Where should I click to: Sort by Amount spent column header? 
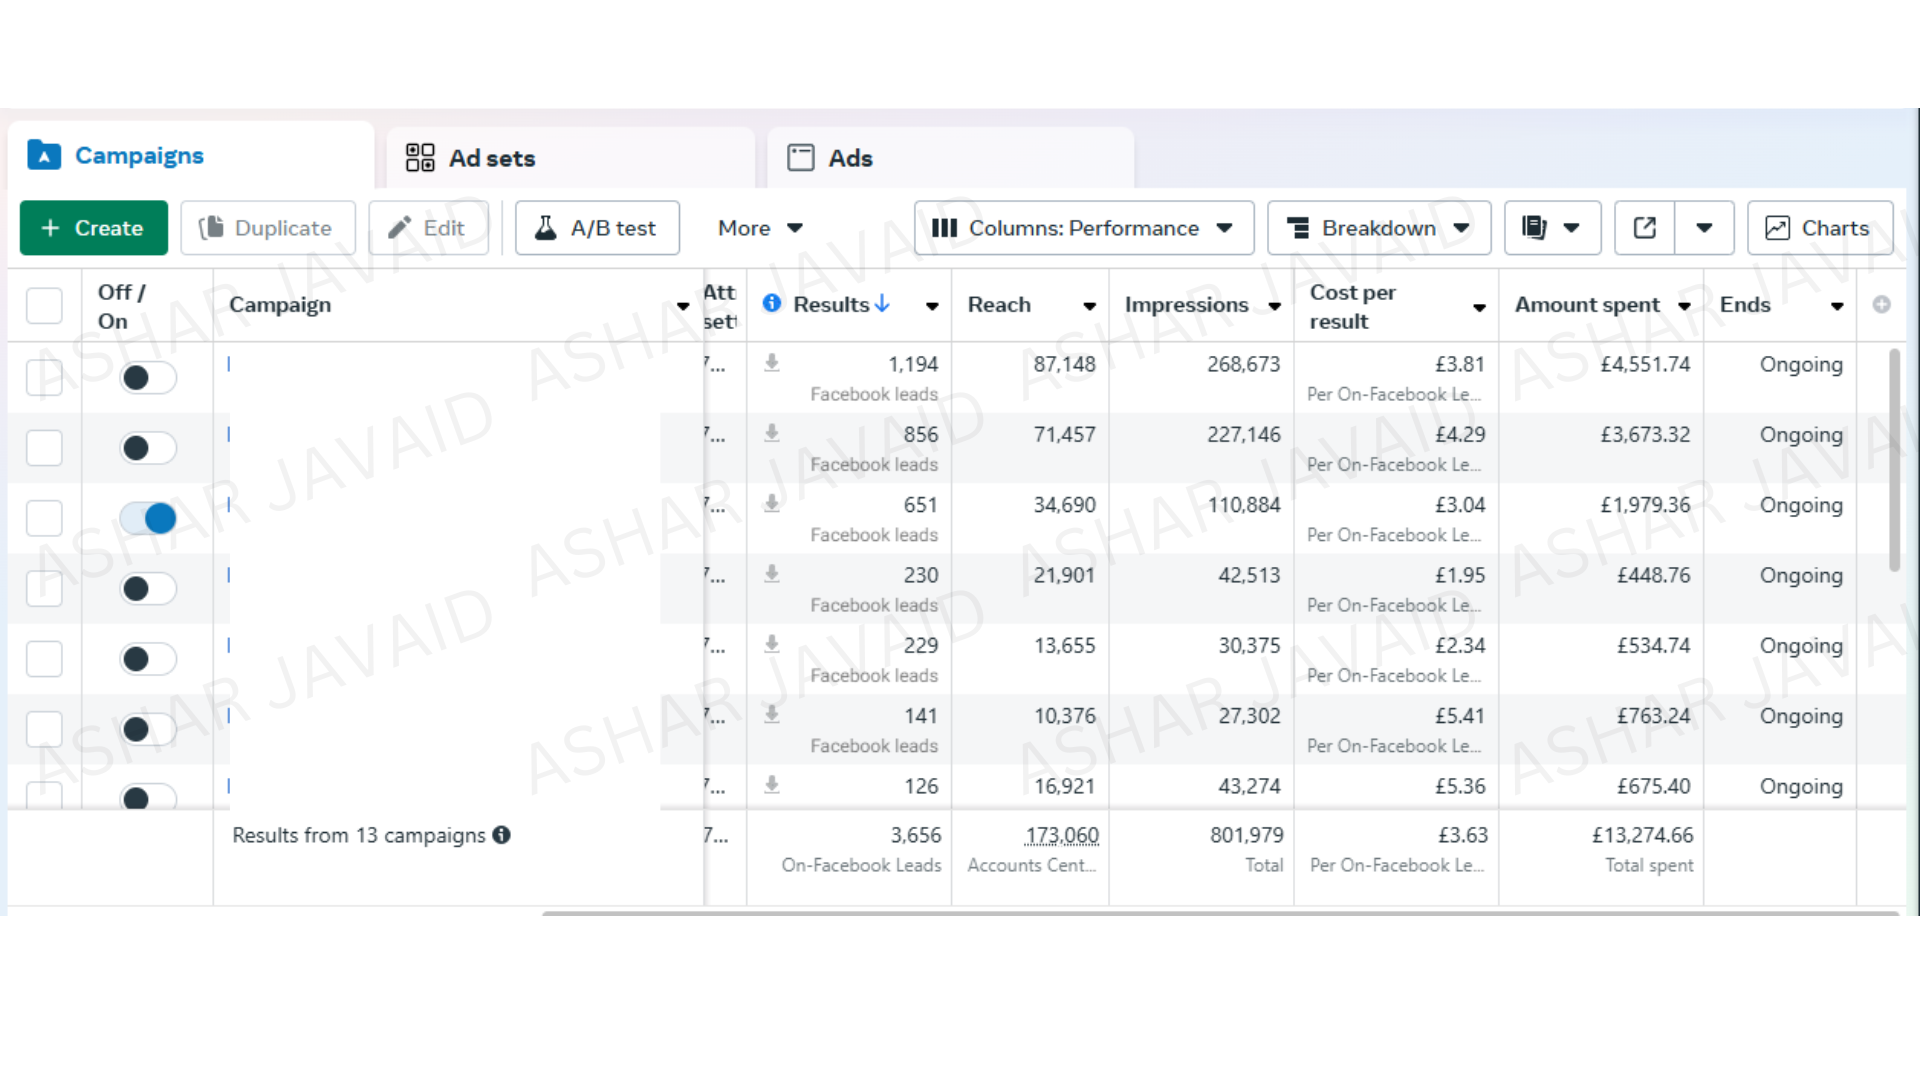[x=1587, y=305]
